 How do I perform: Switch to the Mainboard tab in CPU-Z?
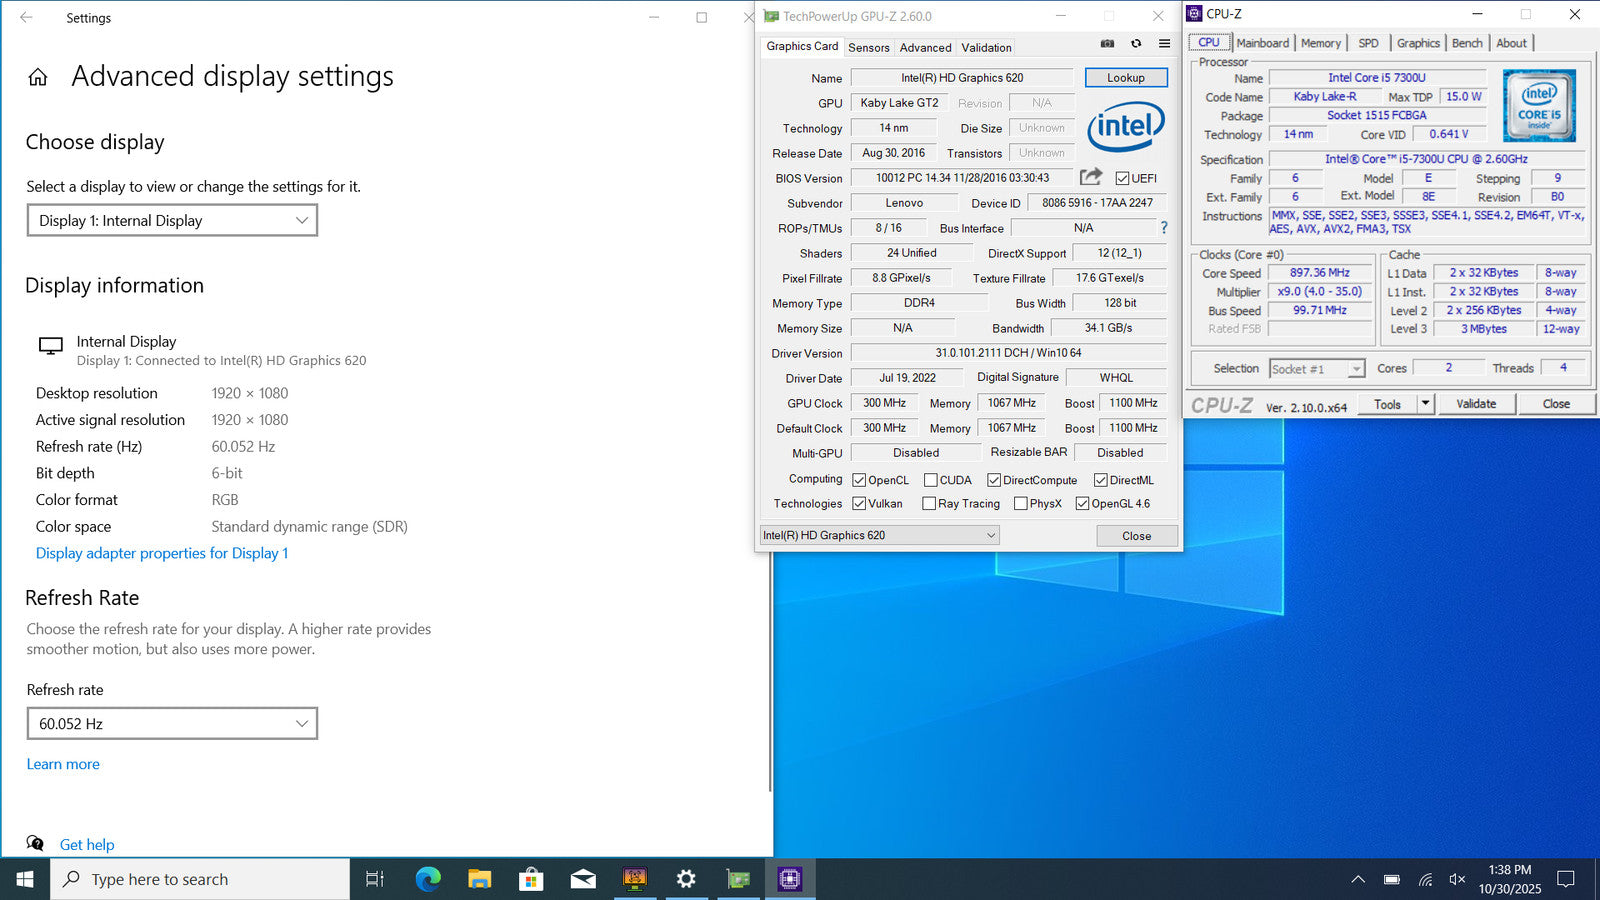click(1262, 43)
